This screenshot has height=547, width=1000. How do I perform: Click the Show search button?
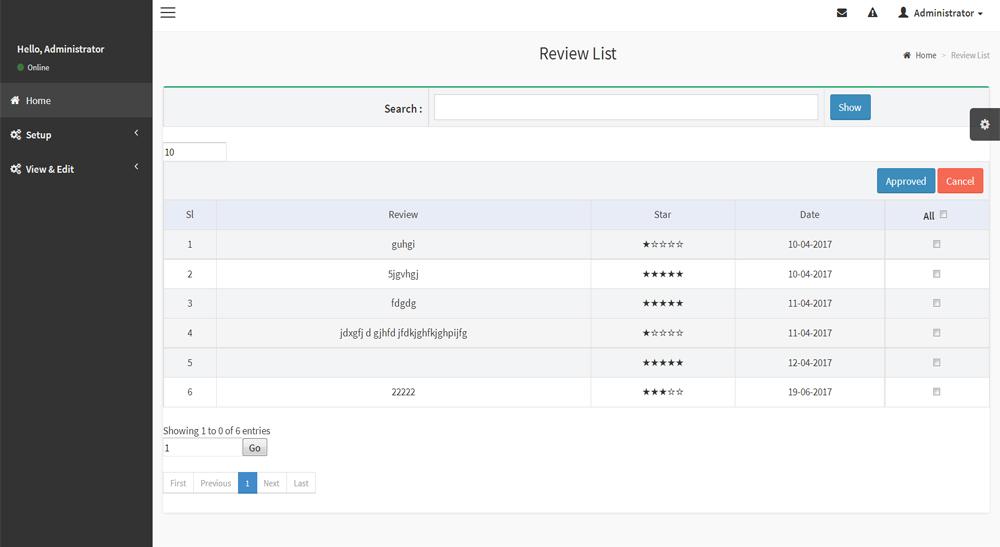850,108
